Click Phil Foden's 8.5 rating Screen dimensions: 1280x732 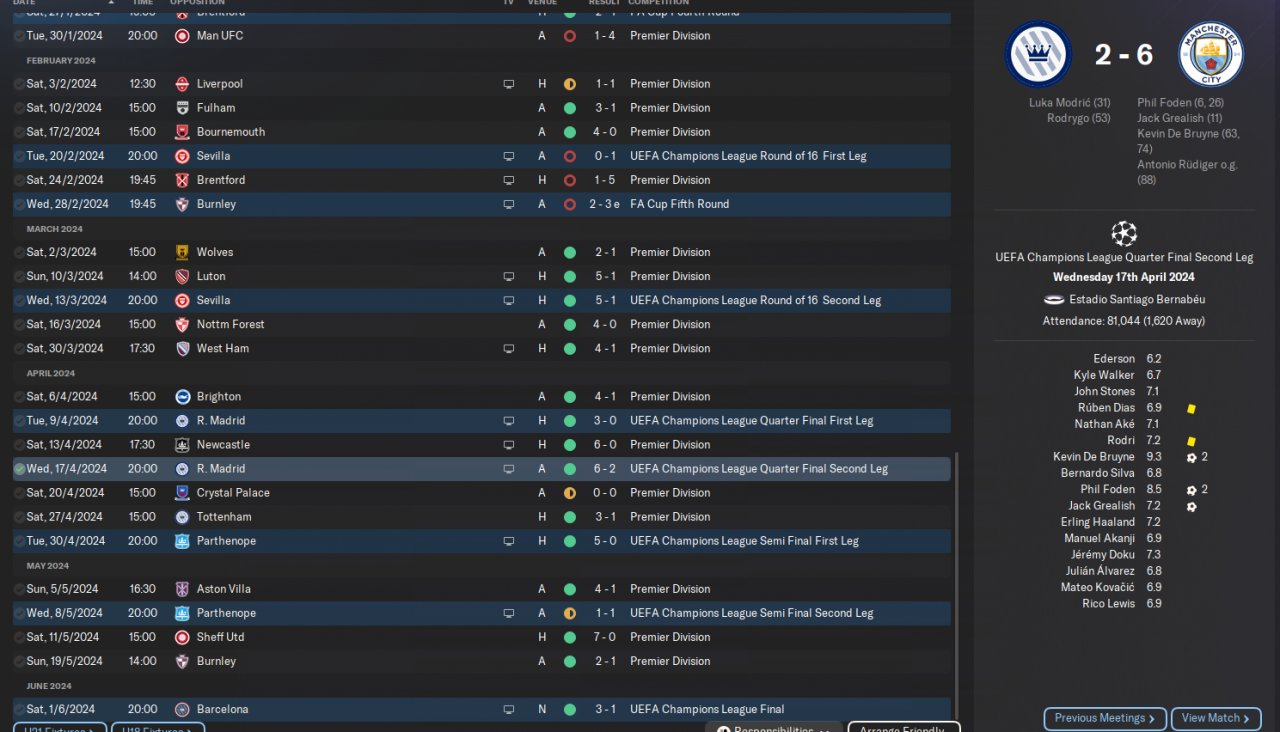point(1154,490)
